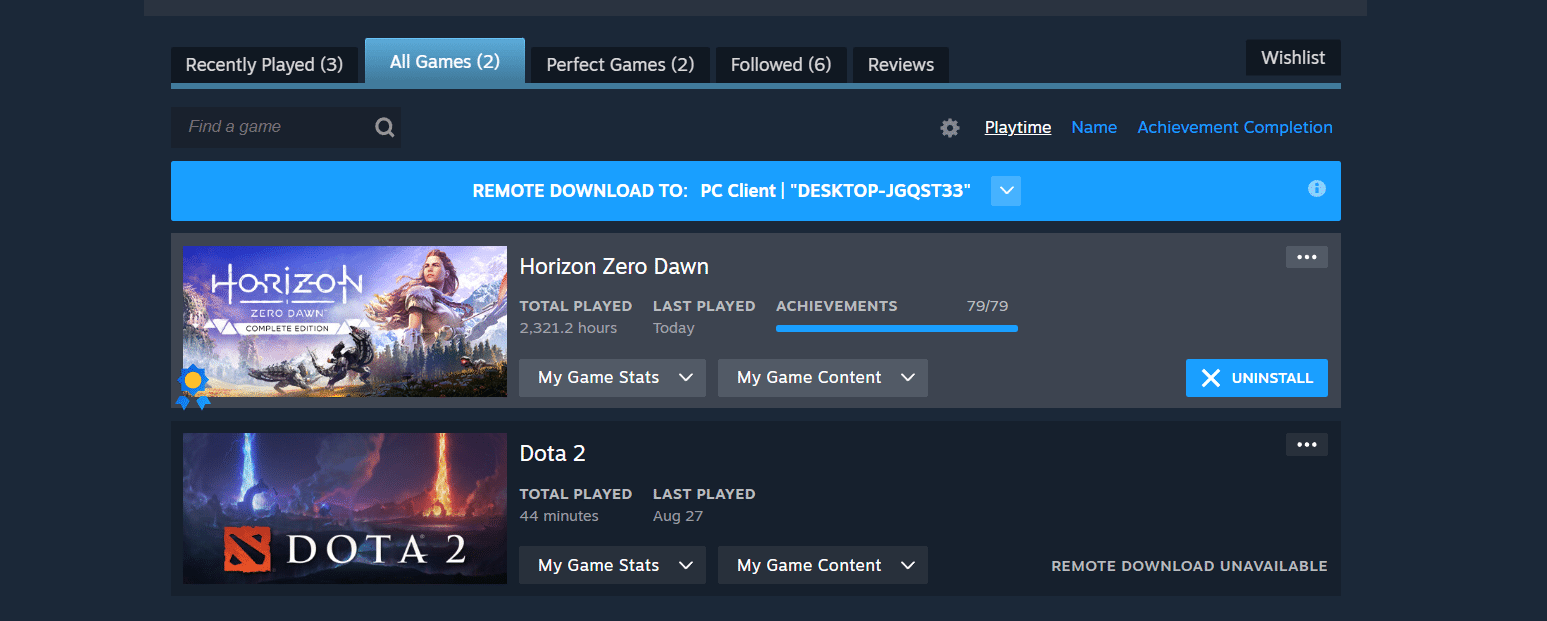Expand Horizon Zero Dawn My Game Content
This screenshot has width=1547, height=621.
tap(823, 378)
